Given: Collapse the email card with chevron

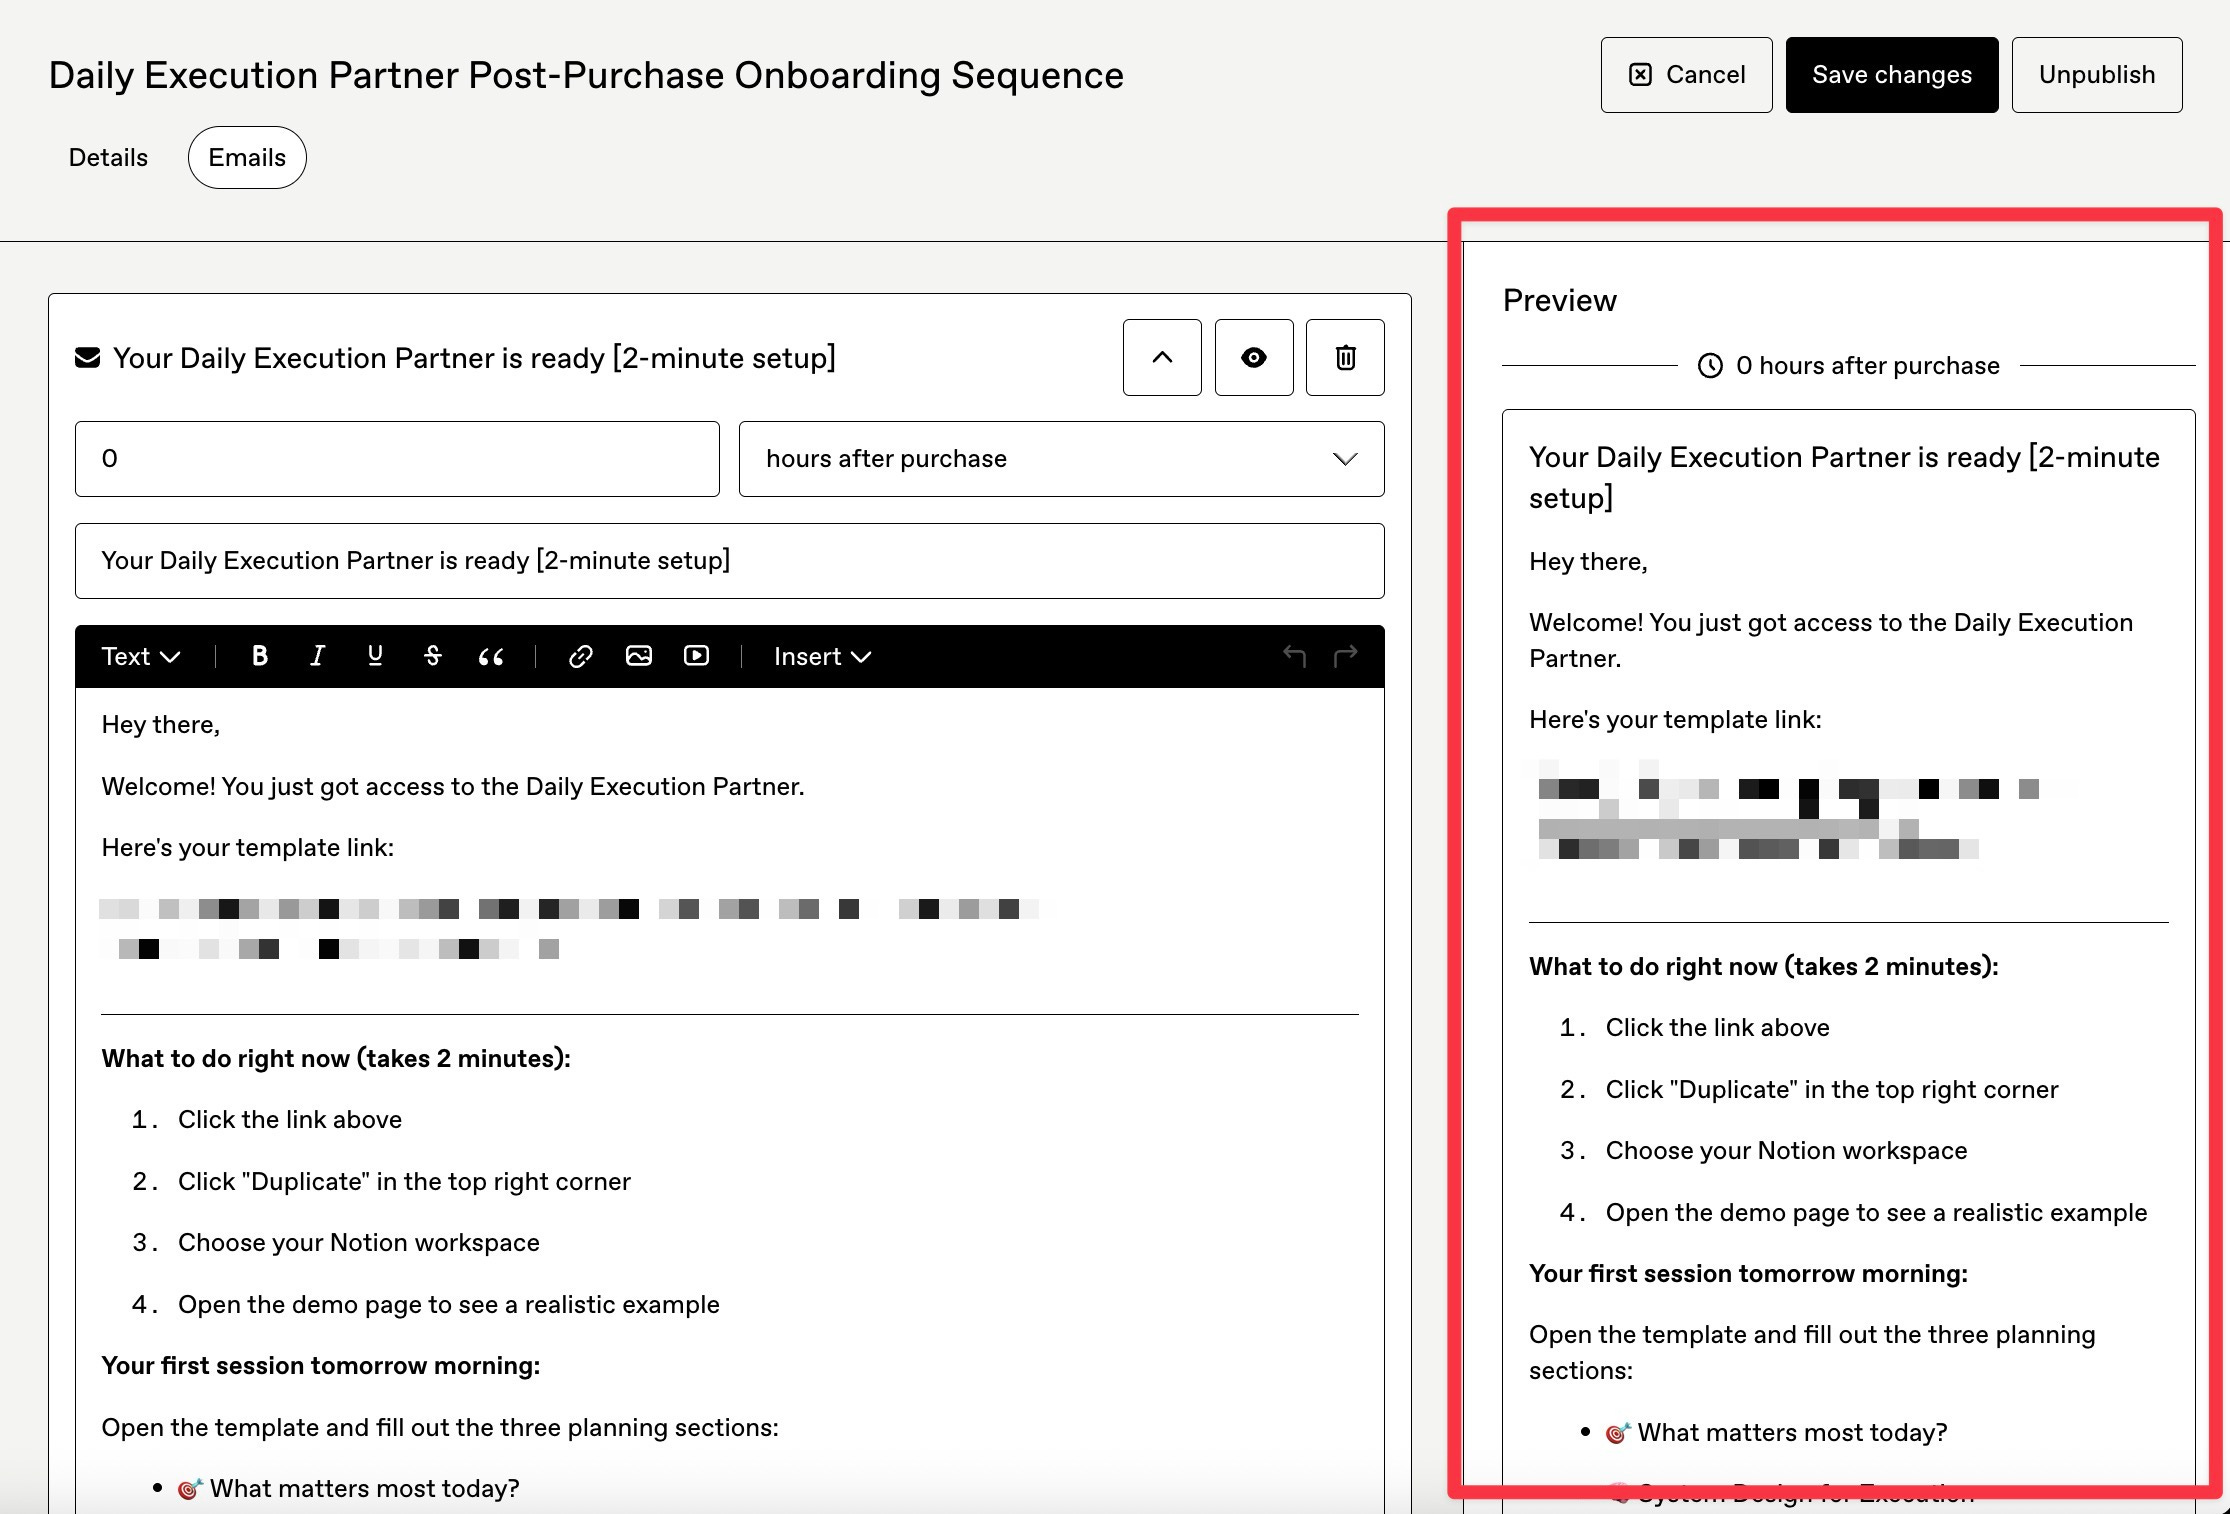Looking at the screenshot, I should click(1162, 358).
